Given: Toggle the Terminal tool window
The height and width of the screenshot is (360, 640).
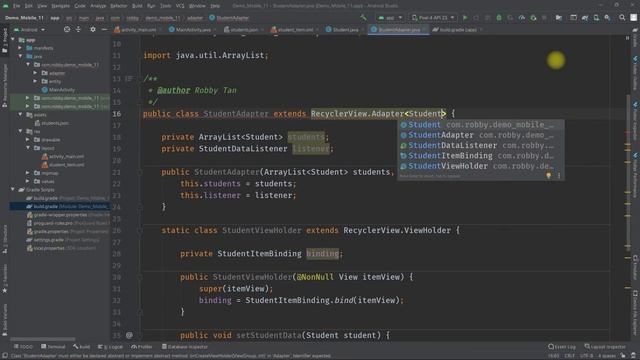Looking at the screenshot, I should click(x=53, y=347).
